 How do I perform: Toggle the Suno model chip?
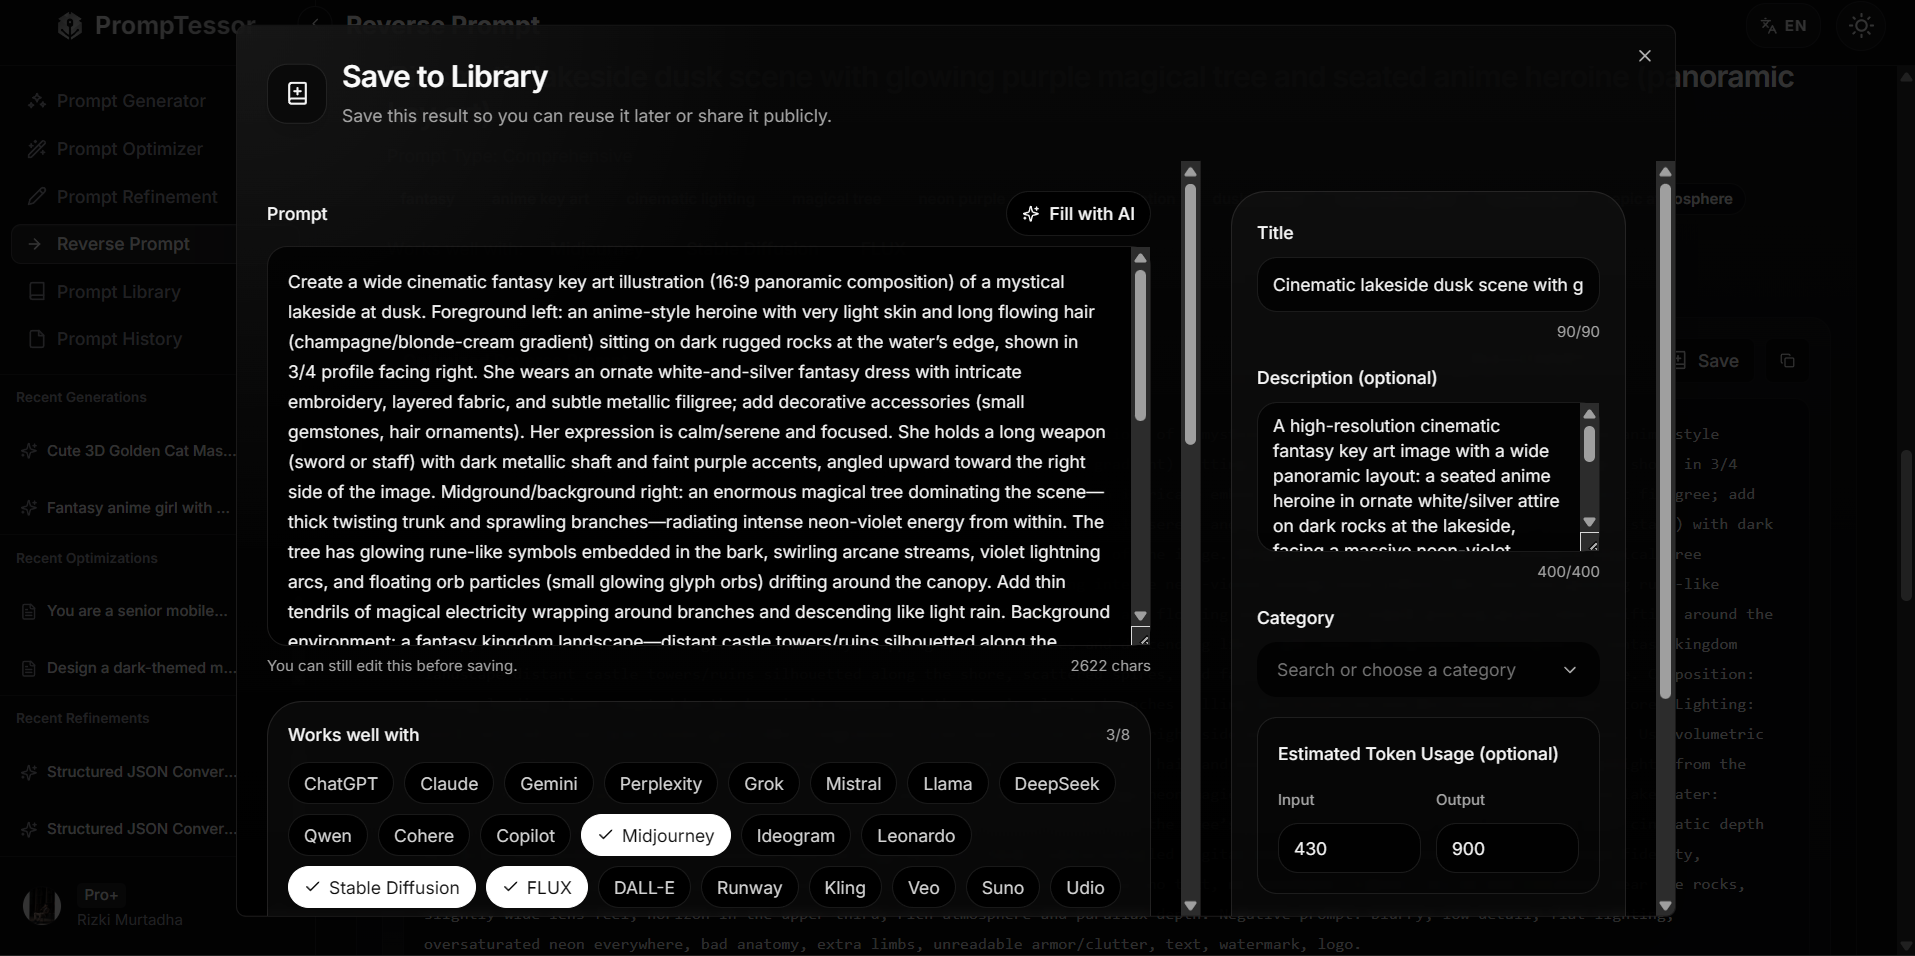1003,888
